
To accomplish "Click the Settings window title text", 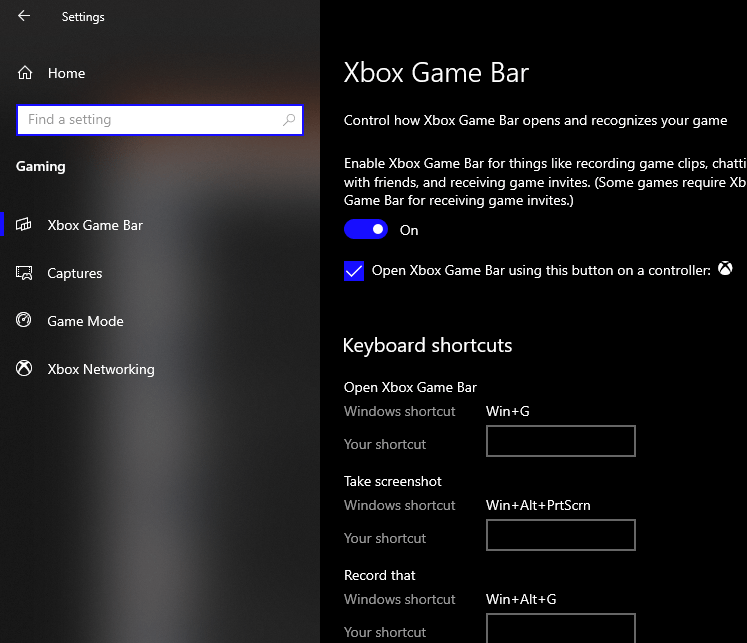I will 83,17.
